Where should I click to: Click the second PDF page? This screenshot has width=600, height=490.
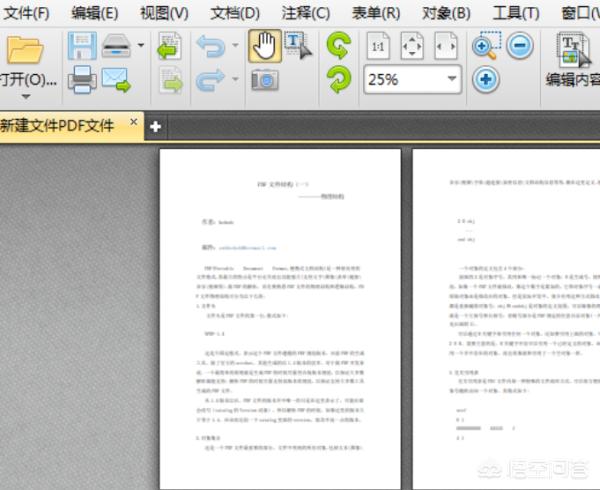pyautogui.click(x=506, y=319)
